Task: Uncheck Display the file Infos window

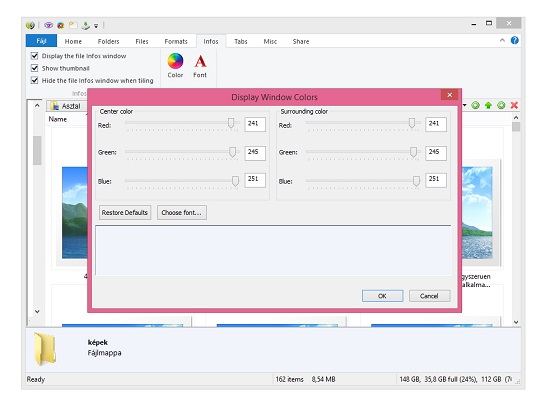Action: [34, 56]
